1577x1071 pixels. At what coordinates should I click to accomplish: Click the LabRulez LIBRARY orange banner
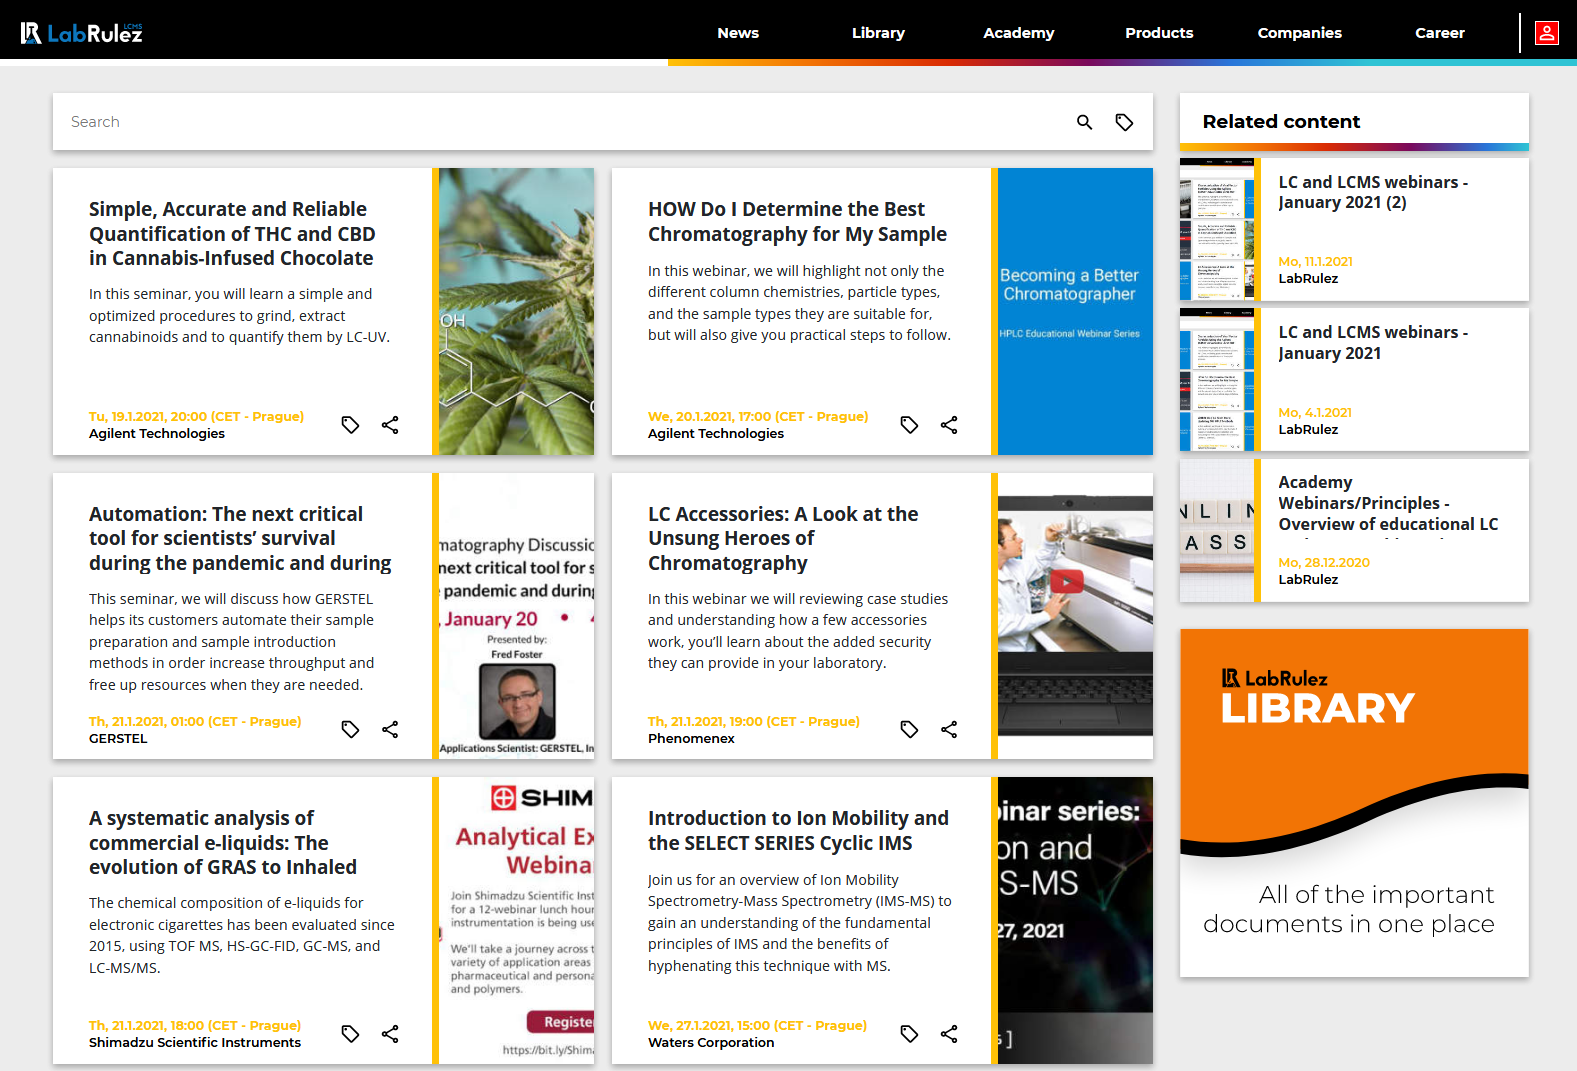point(1354,803)
